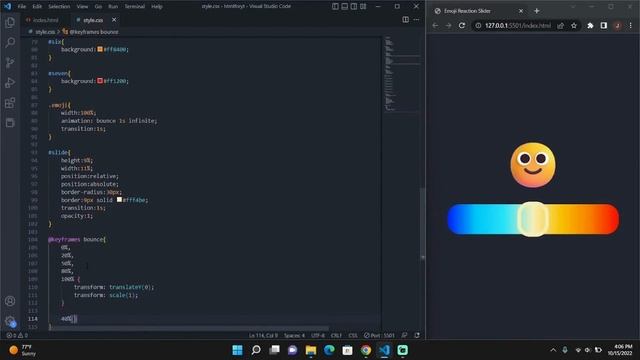Share this page from address bar
Screen dimensions: 640x360
(560, 25)
